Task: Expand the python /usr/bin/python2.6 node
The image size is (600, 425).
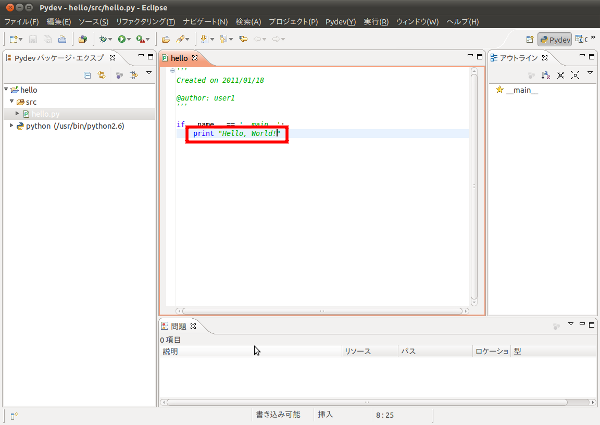Action: pos(11,125)
